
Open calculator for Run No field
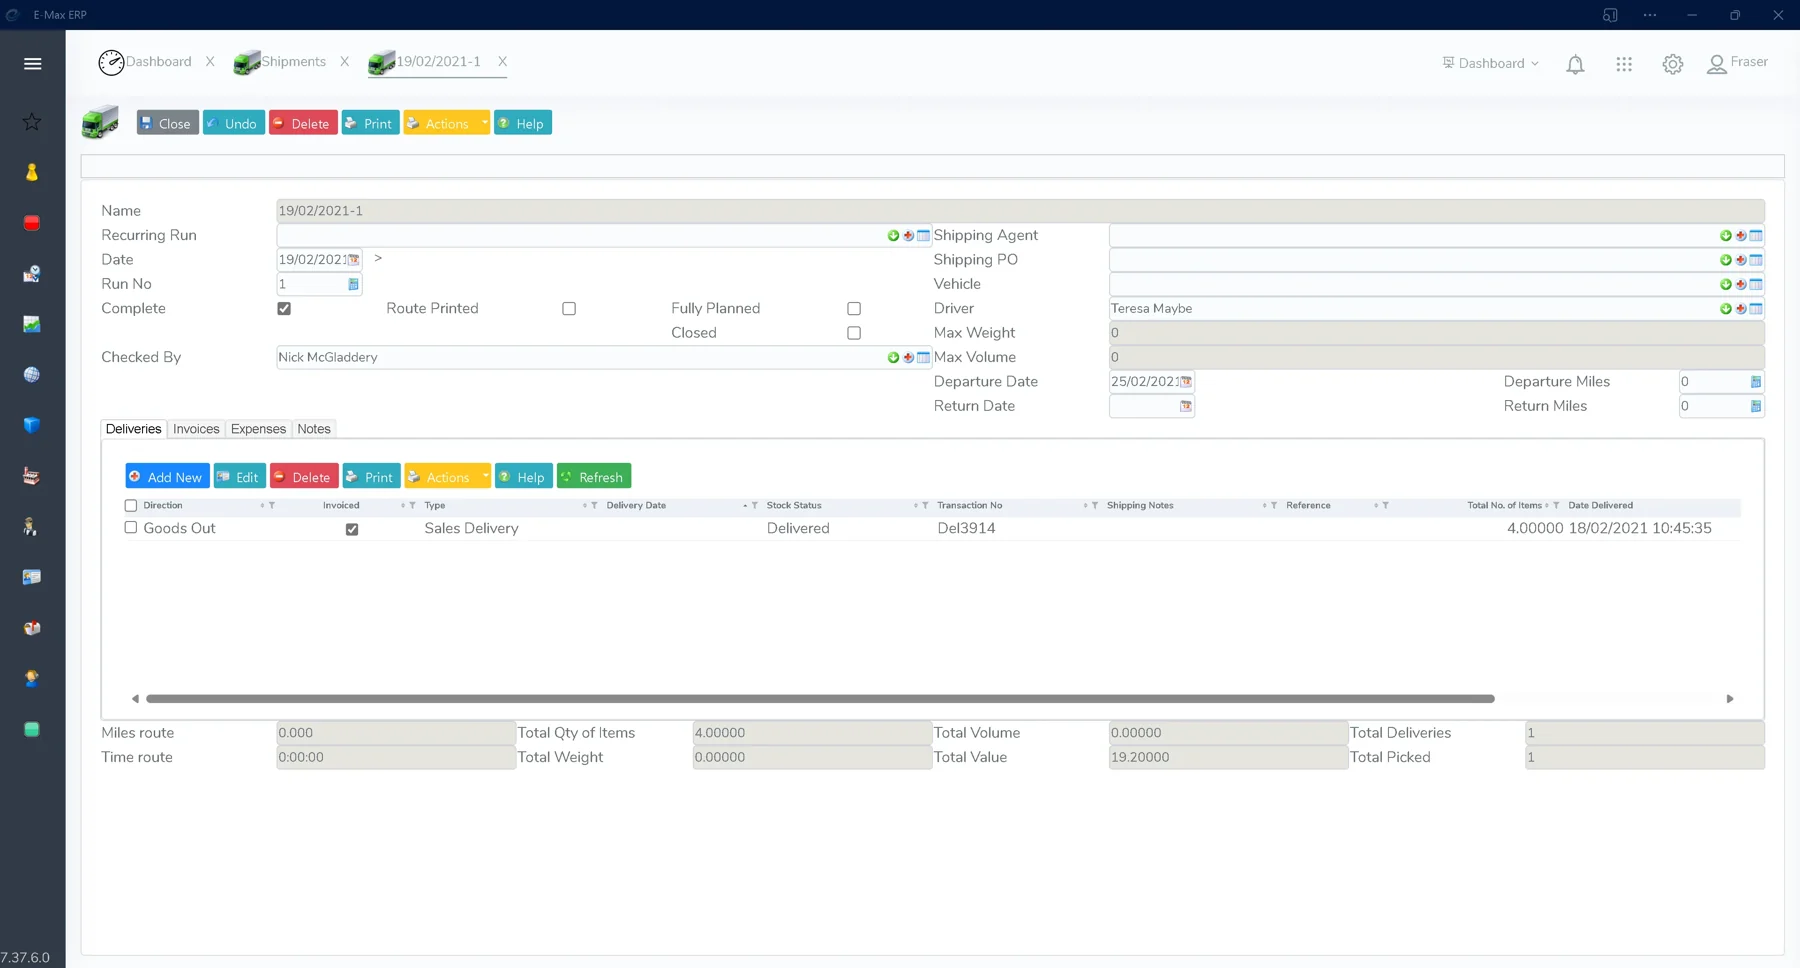click(x=353, y=284)
